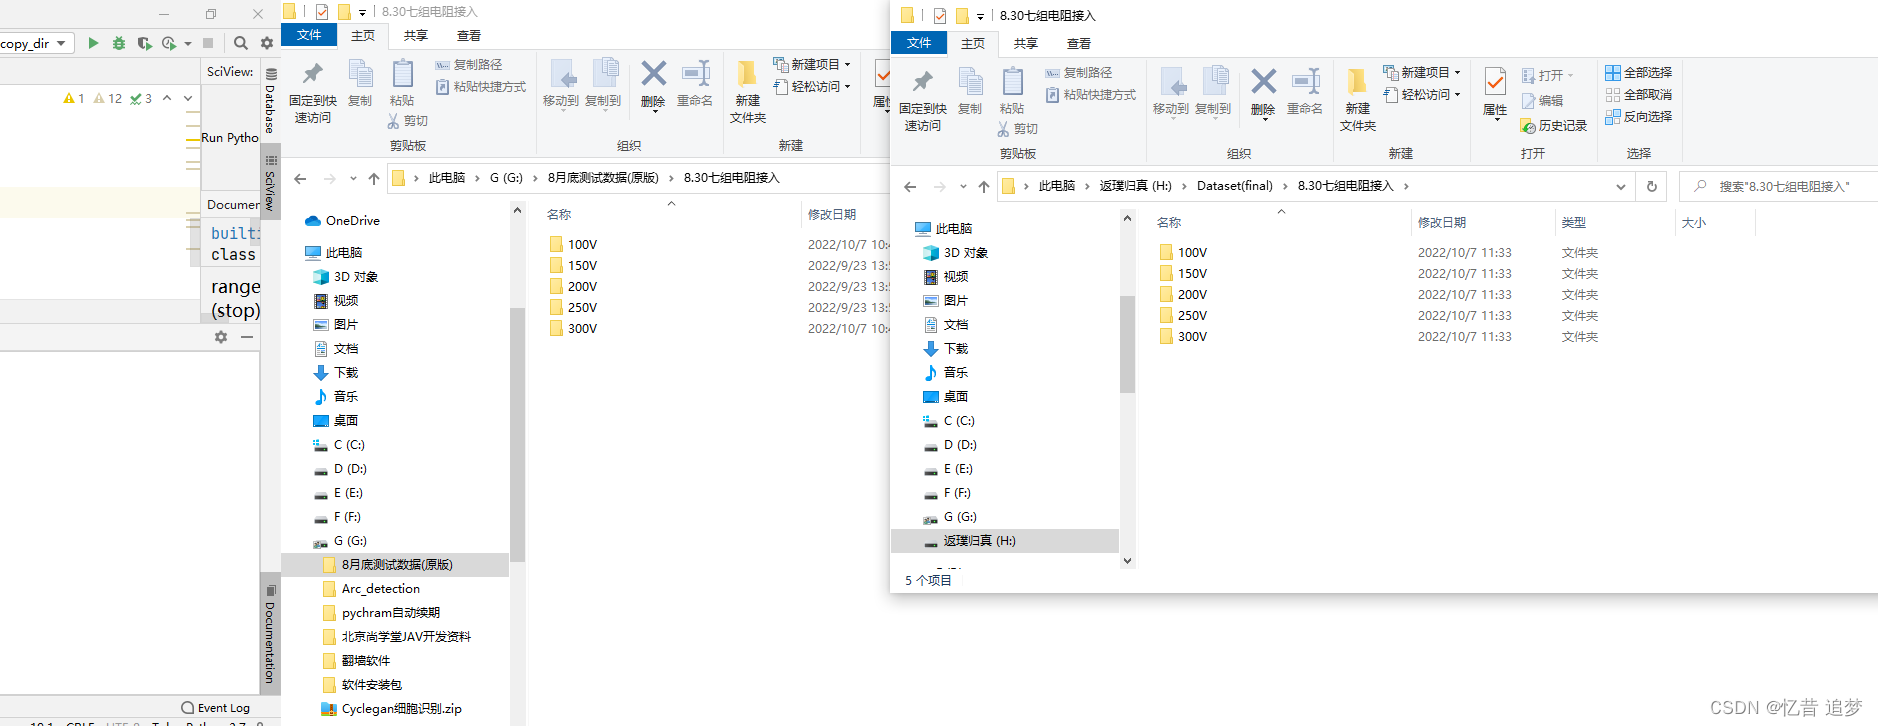Click Edit (编辑) in right window ribbon
This screenshot has width=1878, height=726.
coord(1543,101)
